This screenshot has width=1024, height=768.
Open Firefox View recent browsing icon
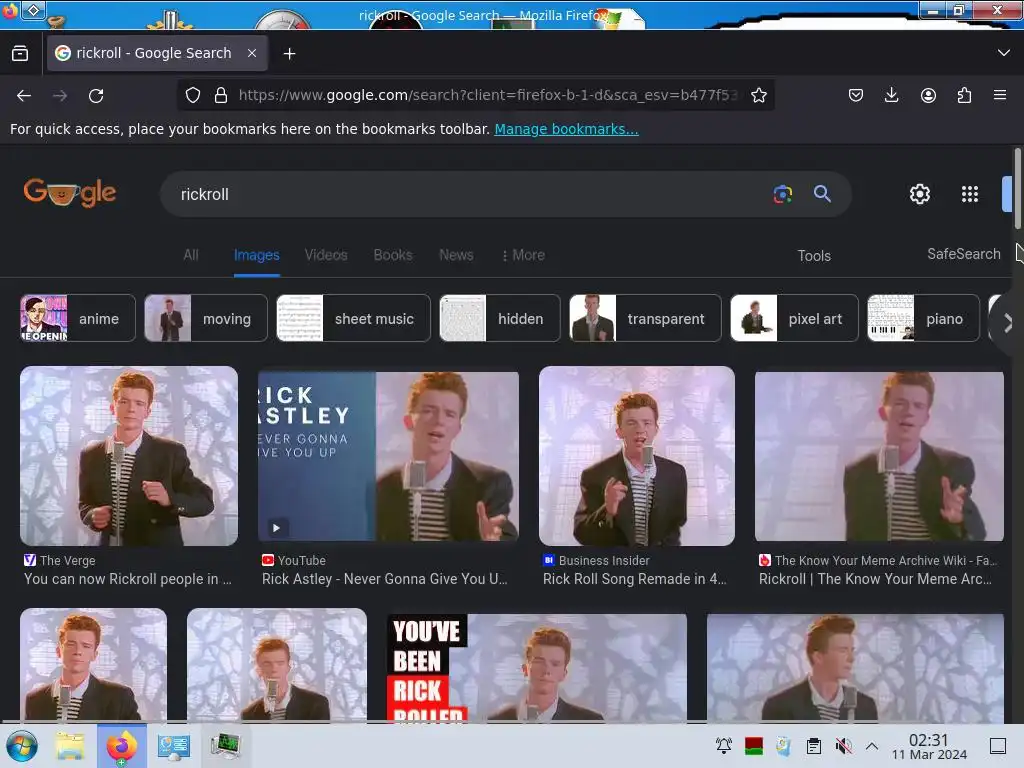pos(20,54)
